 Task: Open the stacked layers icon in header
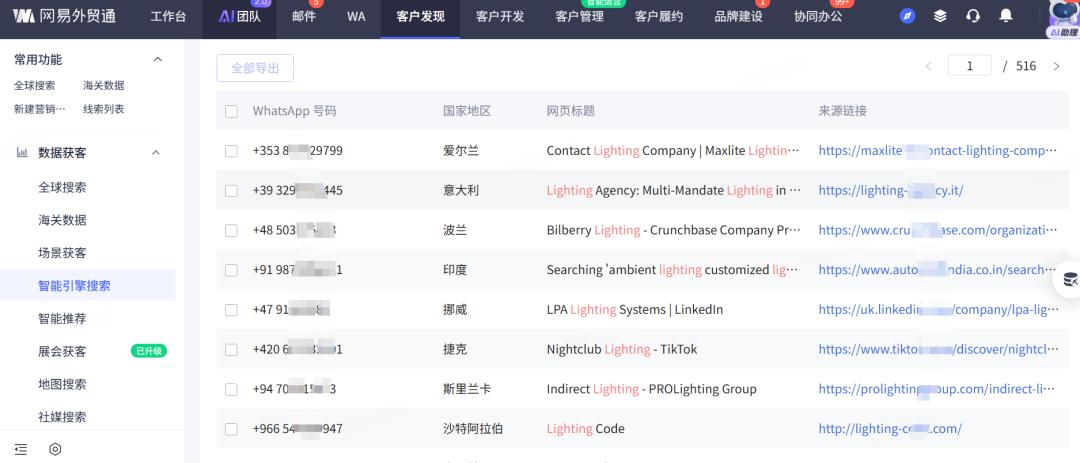(x=940, y=16)
